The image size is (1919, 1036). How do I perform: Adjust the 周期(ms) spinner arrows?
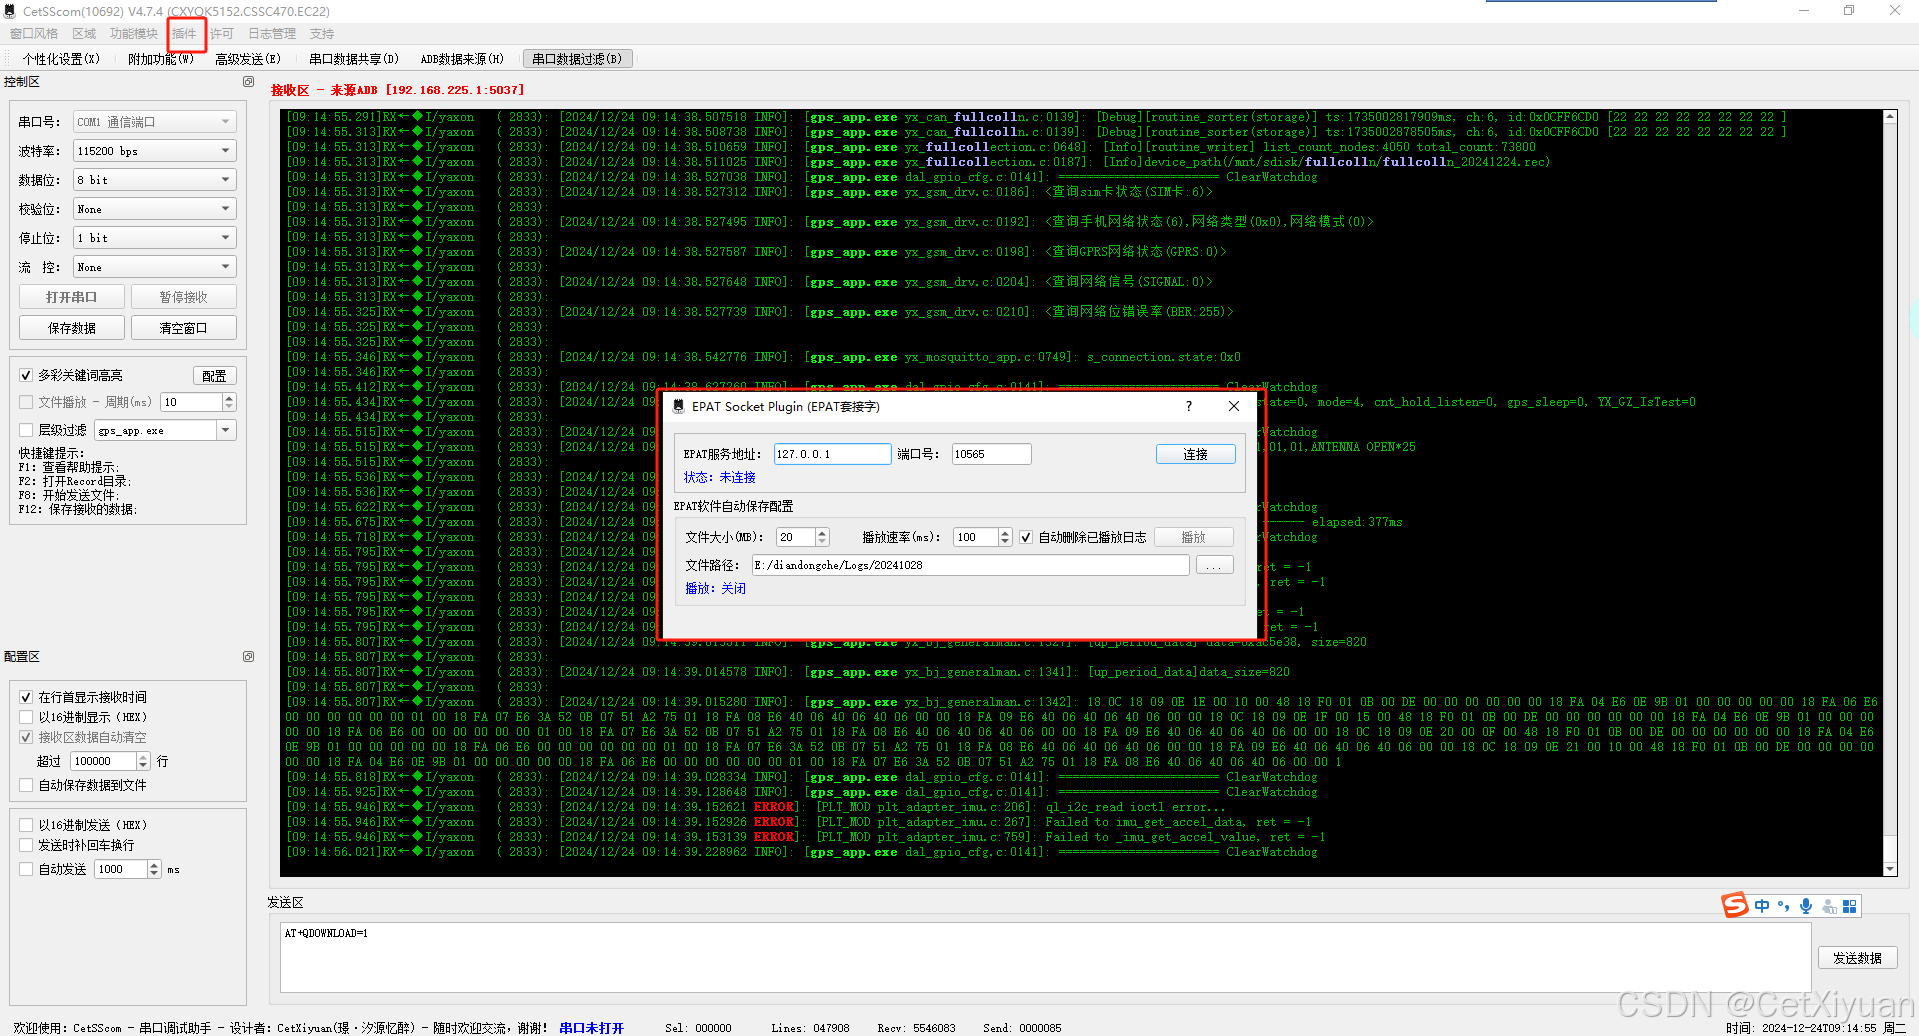coord(229,402)
